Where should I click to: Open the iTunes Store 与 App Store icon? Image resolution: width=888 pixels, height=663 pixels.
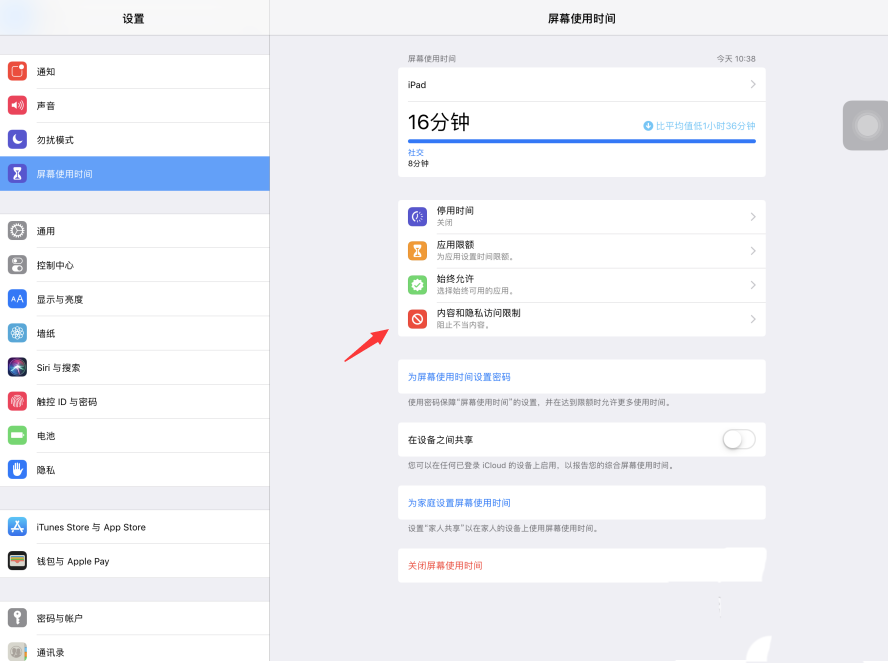pyautogui.click(x=18, y=527)
